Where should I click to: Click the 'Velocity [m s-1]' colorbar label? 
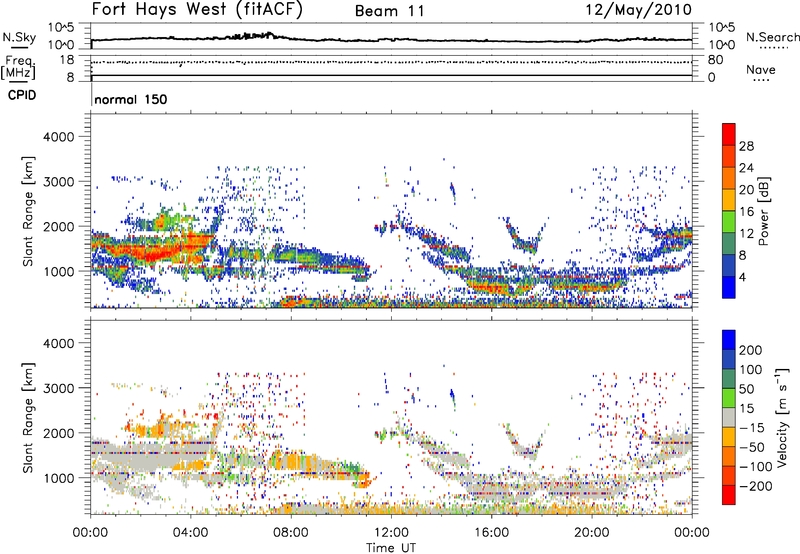point(782,417)
